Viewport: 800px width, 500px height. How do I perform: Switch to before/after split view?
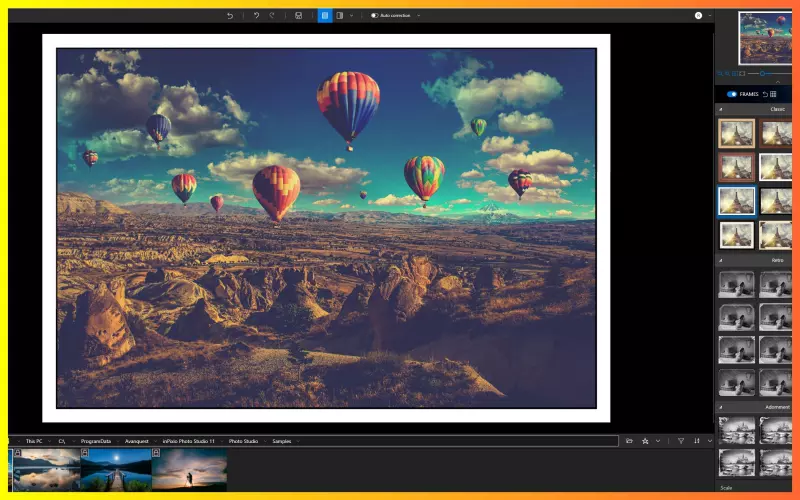pos(340,16)
